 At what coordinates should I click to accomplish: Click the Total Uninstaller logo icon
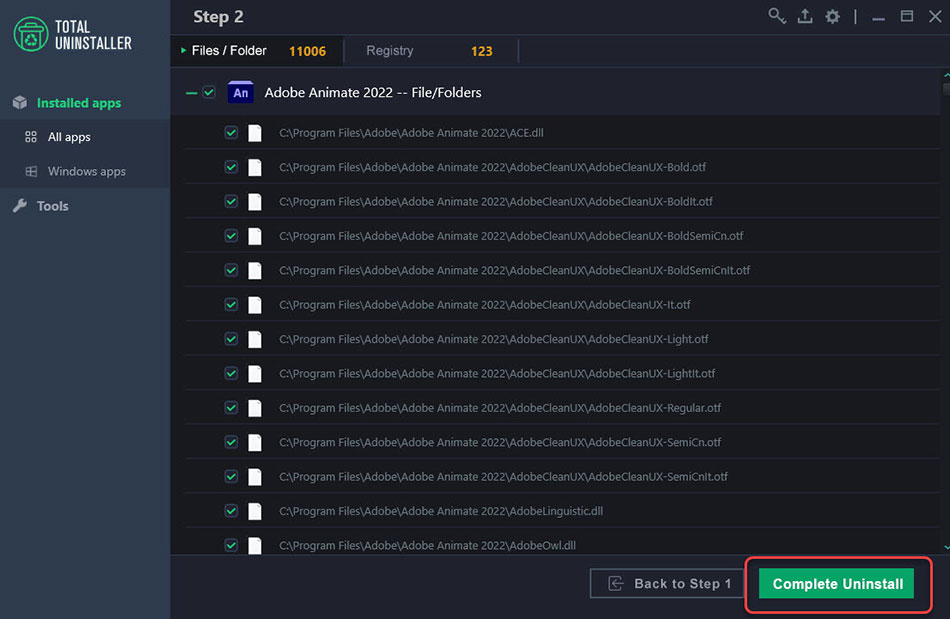pos(30,34)
